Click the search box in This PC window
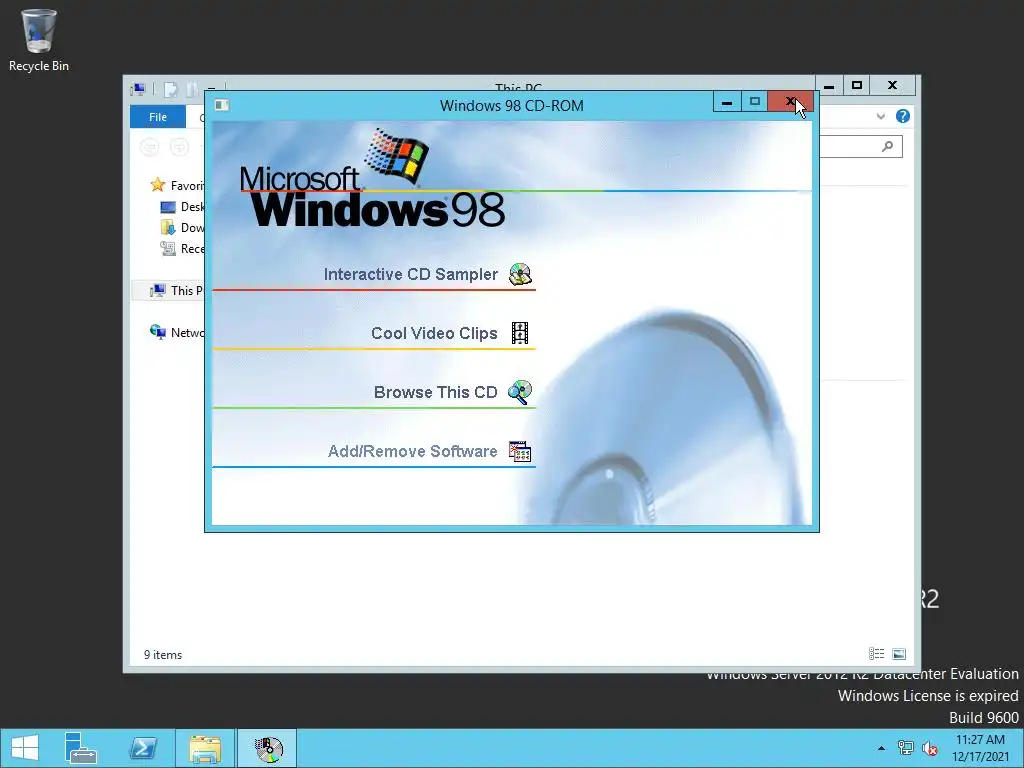1024x768 pixels. click(861, 147)
